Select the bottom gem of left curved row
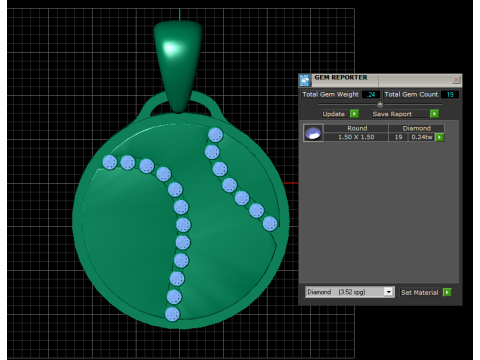Image resolution: width=480 pixels, height=360 pixels. click(x=172, y=314)
